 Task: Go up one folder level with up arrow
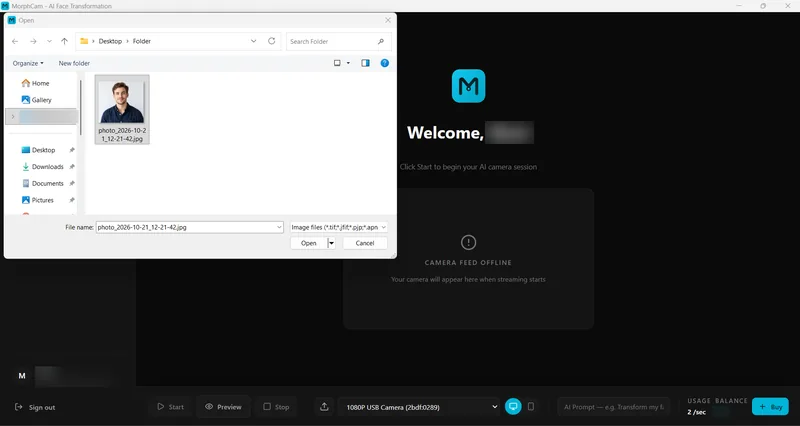[64, 41]
